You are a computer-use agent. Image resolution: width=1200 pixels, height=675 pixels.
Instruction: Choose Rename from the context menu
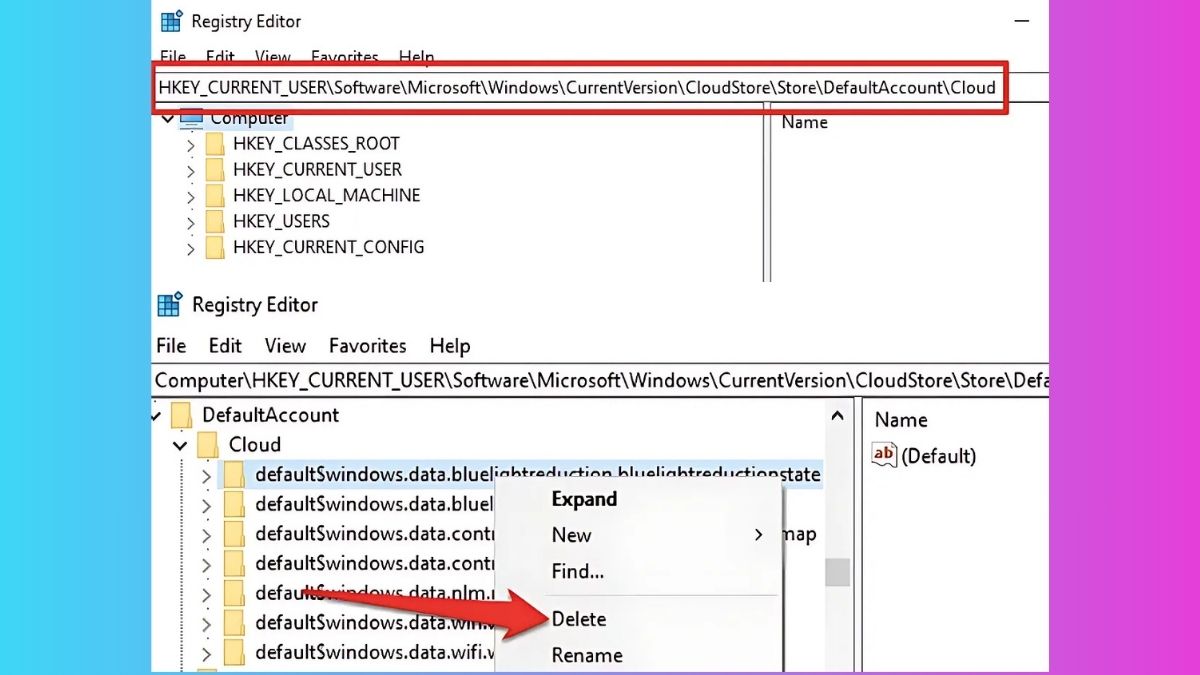click(x=587, y=656)
